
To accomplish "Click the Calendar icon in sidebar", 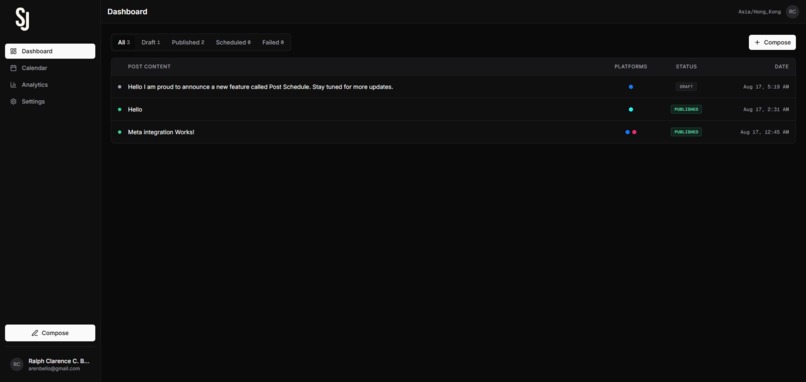I will 13,68.
